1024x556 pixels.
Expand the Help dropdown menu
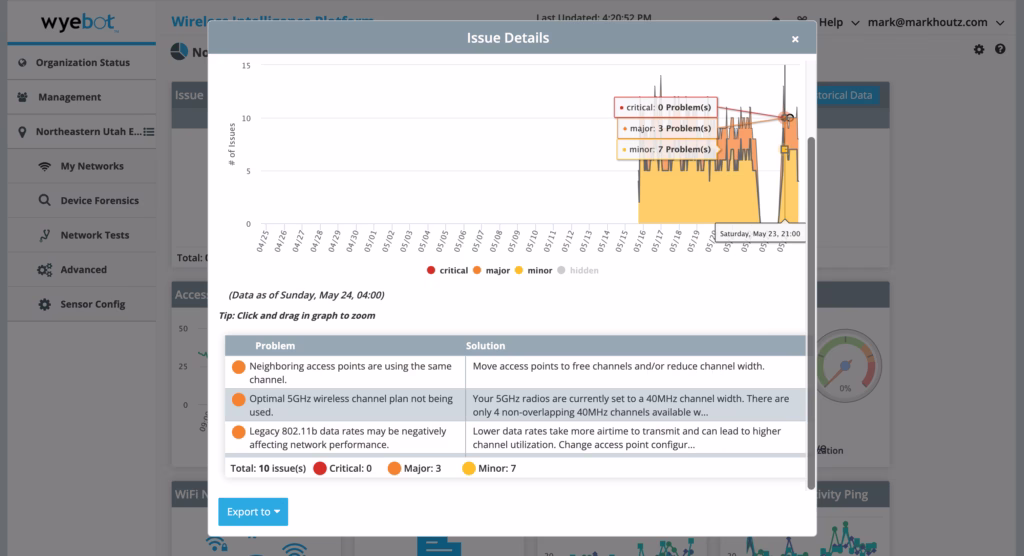[x=839, y=22]
